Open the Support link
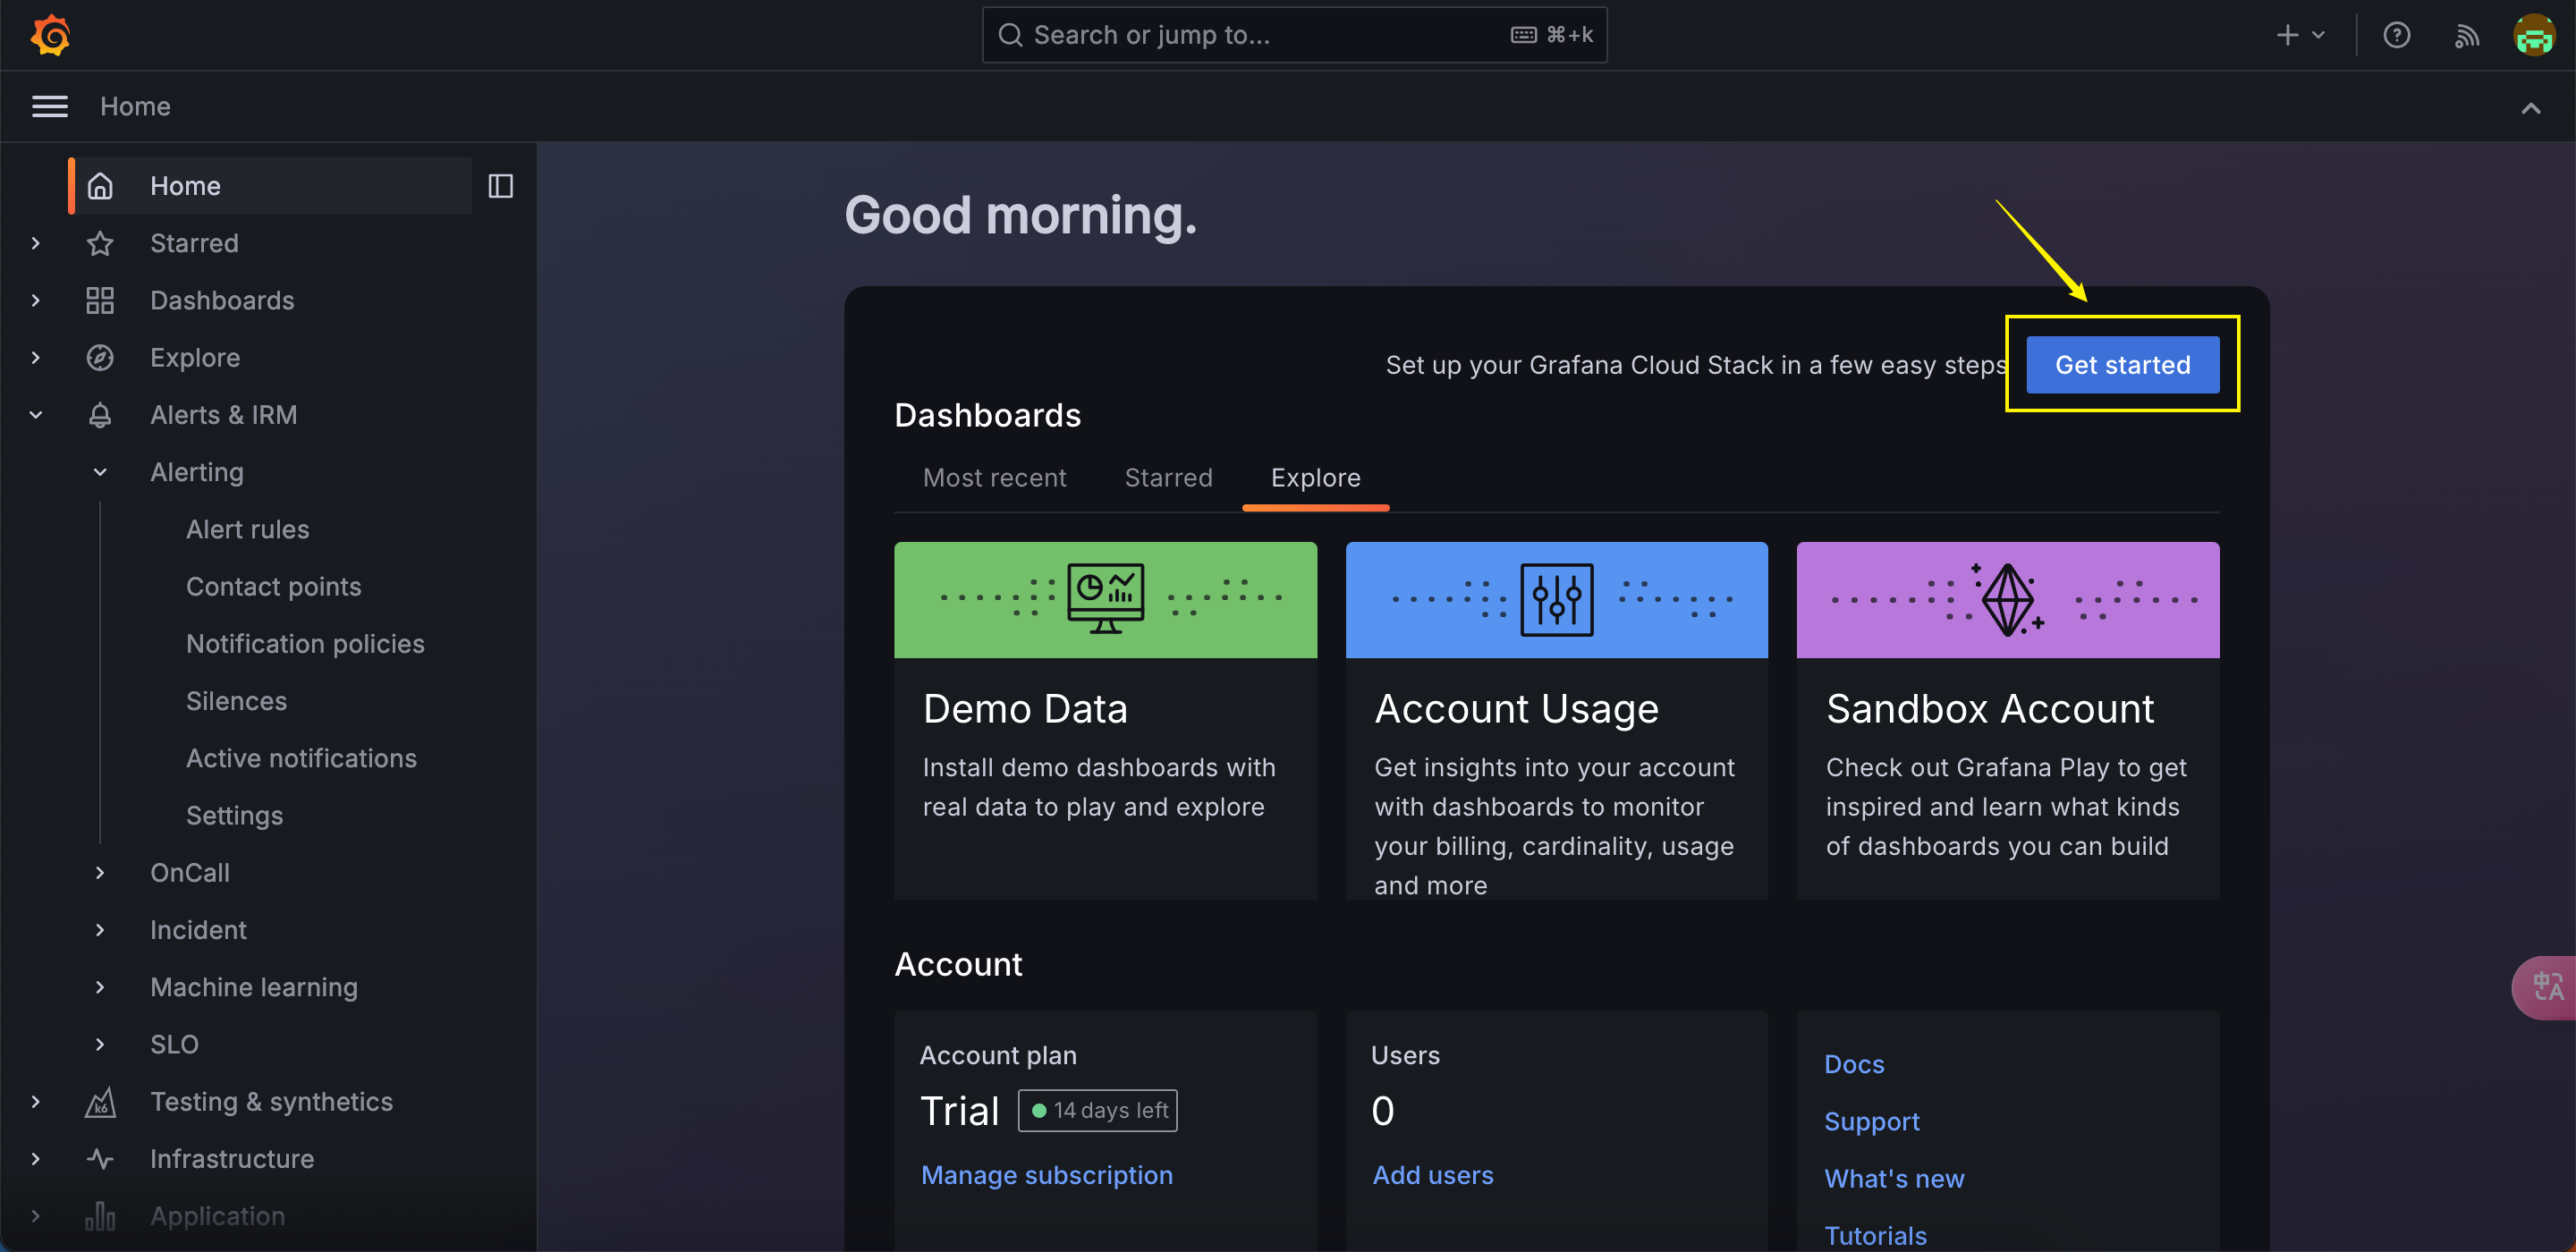This screenshot has width=2576, height=1252. click(x=1872, y=1121)
